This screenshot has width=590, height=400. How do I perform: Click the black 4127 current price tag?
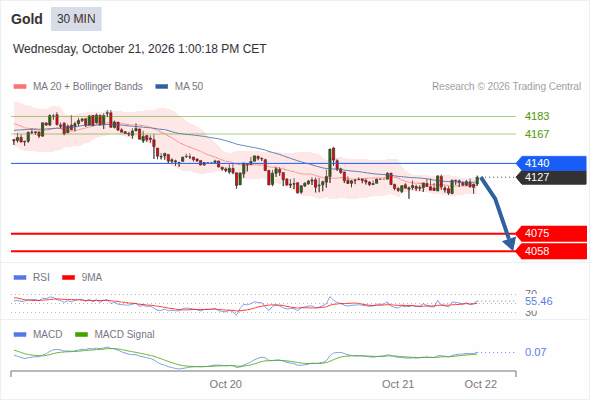pos(551,177)
